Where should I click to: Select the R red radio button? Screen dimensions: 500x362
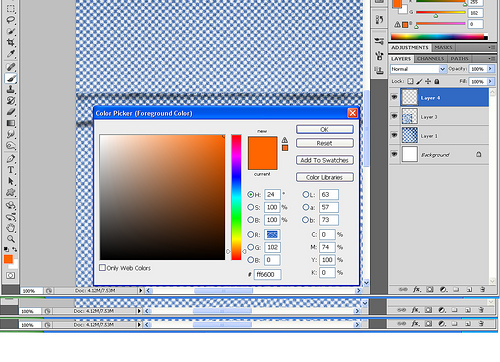(250, 234)
